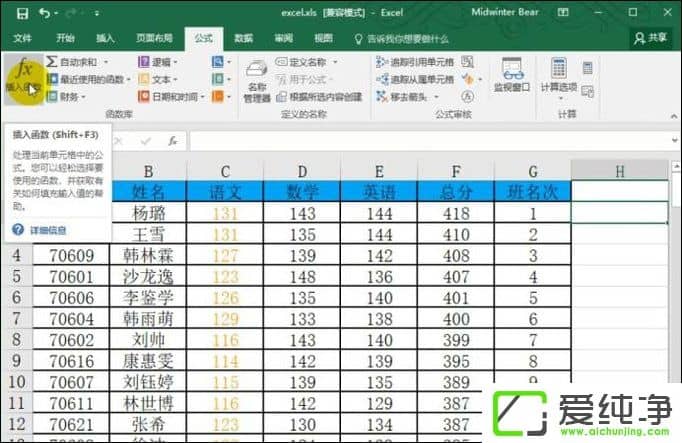Collapse the ribbon with the caret

674,116
